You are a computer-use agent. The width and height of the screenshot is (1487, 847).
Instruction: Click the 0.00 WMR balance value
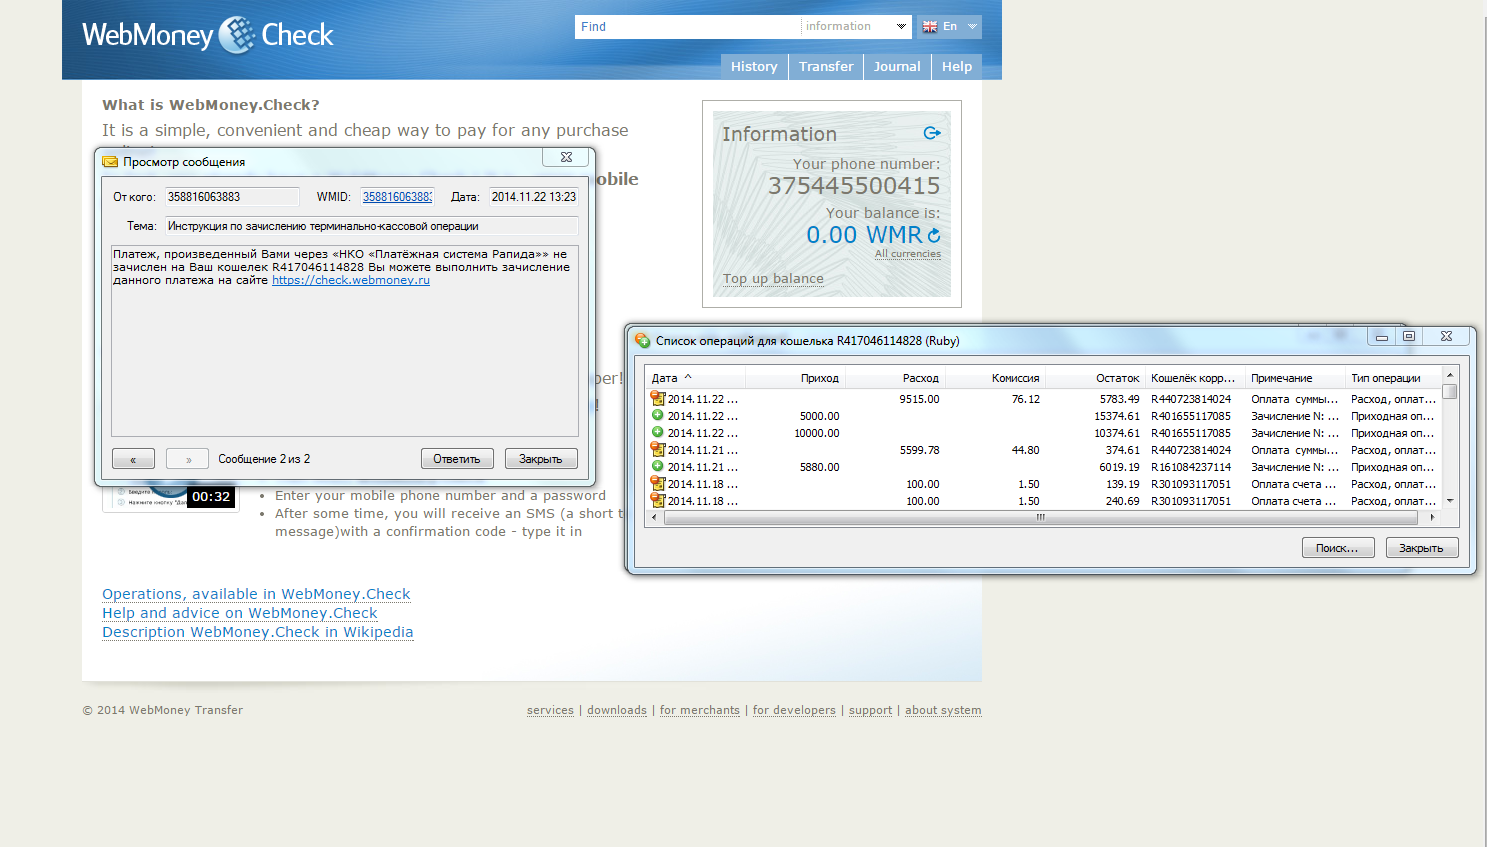[864, 235]
